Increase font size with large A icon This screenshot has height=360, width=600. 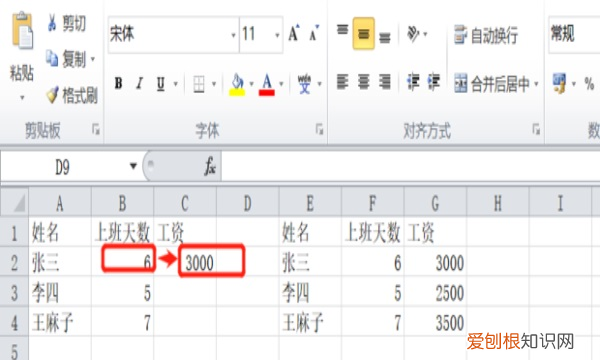(x=294, y=33)
